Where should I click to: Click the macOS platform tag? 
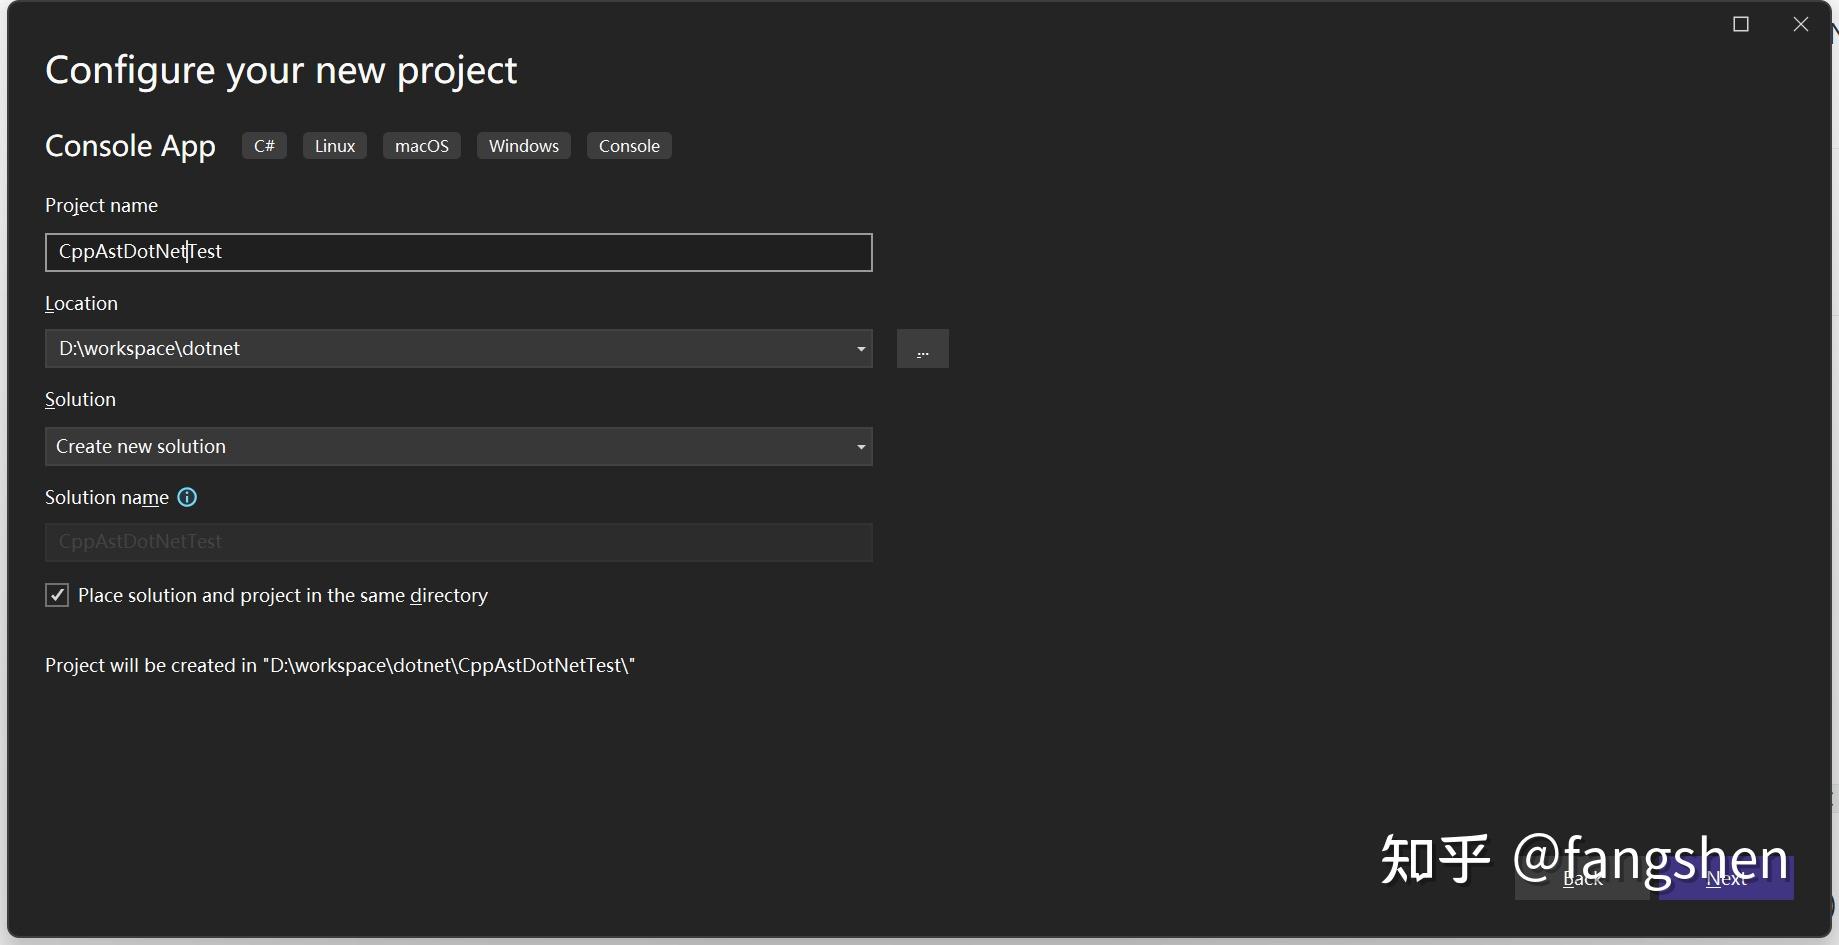coord(421,146)
